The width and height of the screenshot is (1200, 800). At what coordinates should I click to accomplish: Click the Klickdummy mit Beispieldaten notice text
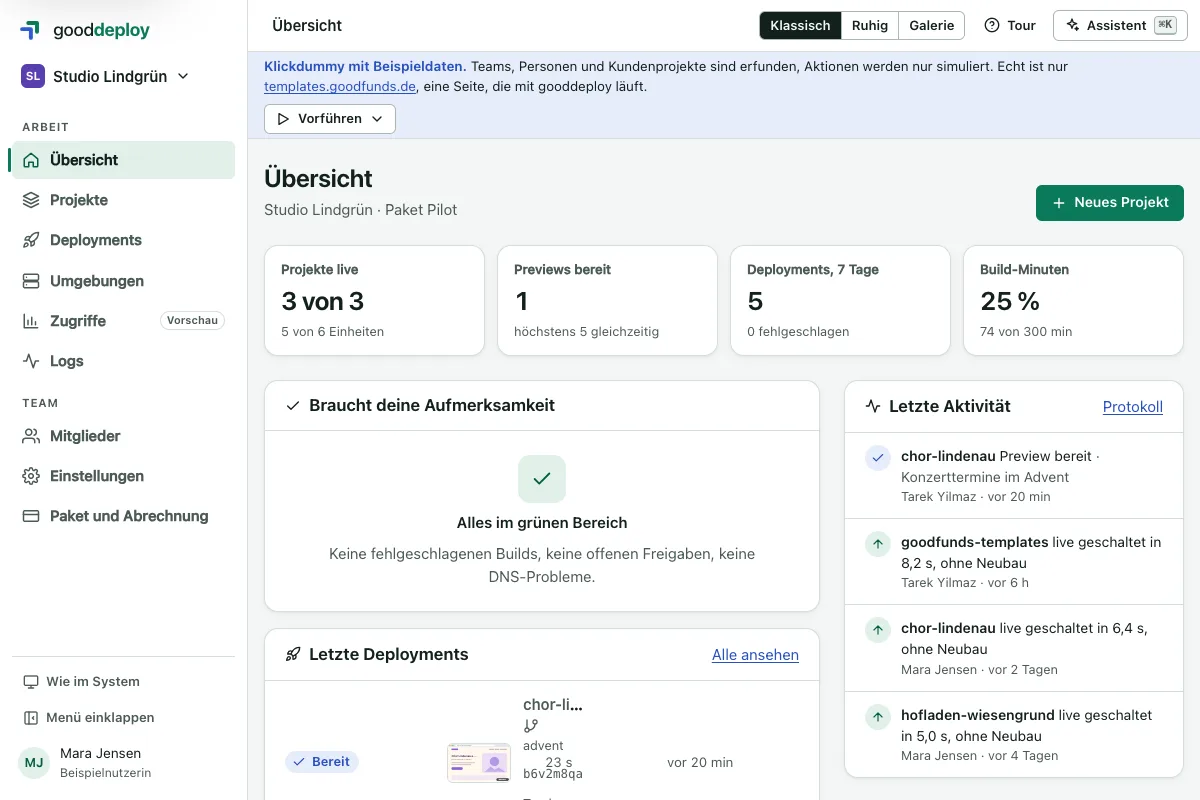[x=365, y=67]
